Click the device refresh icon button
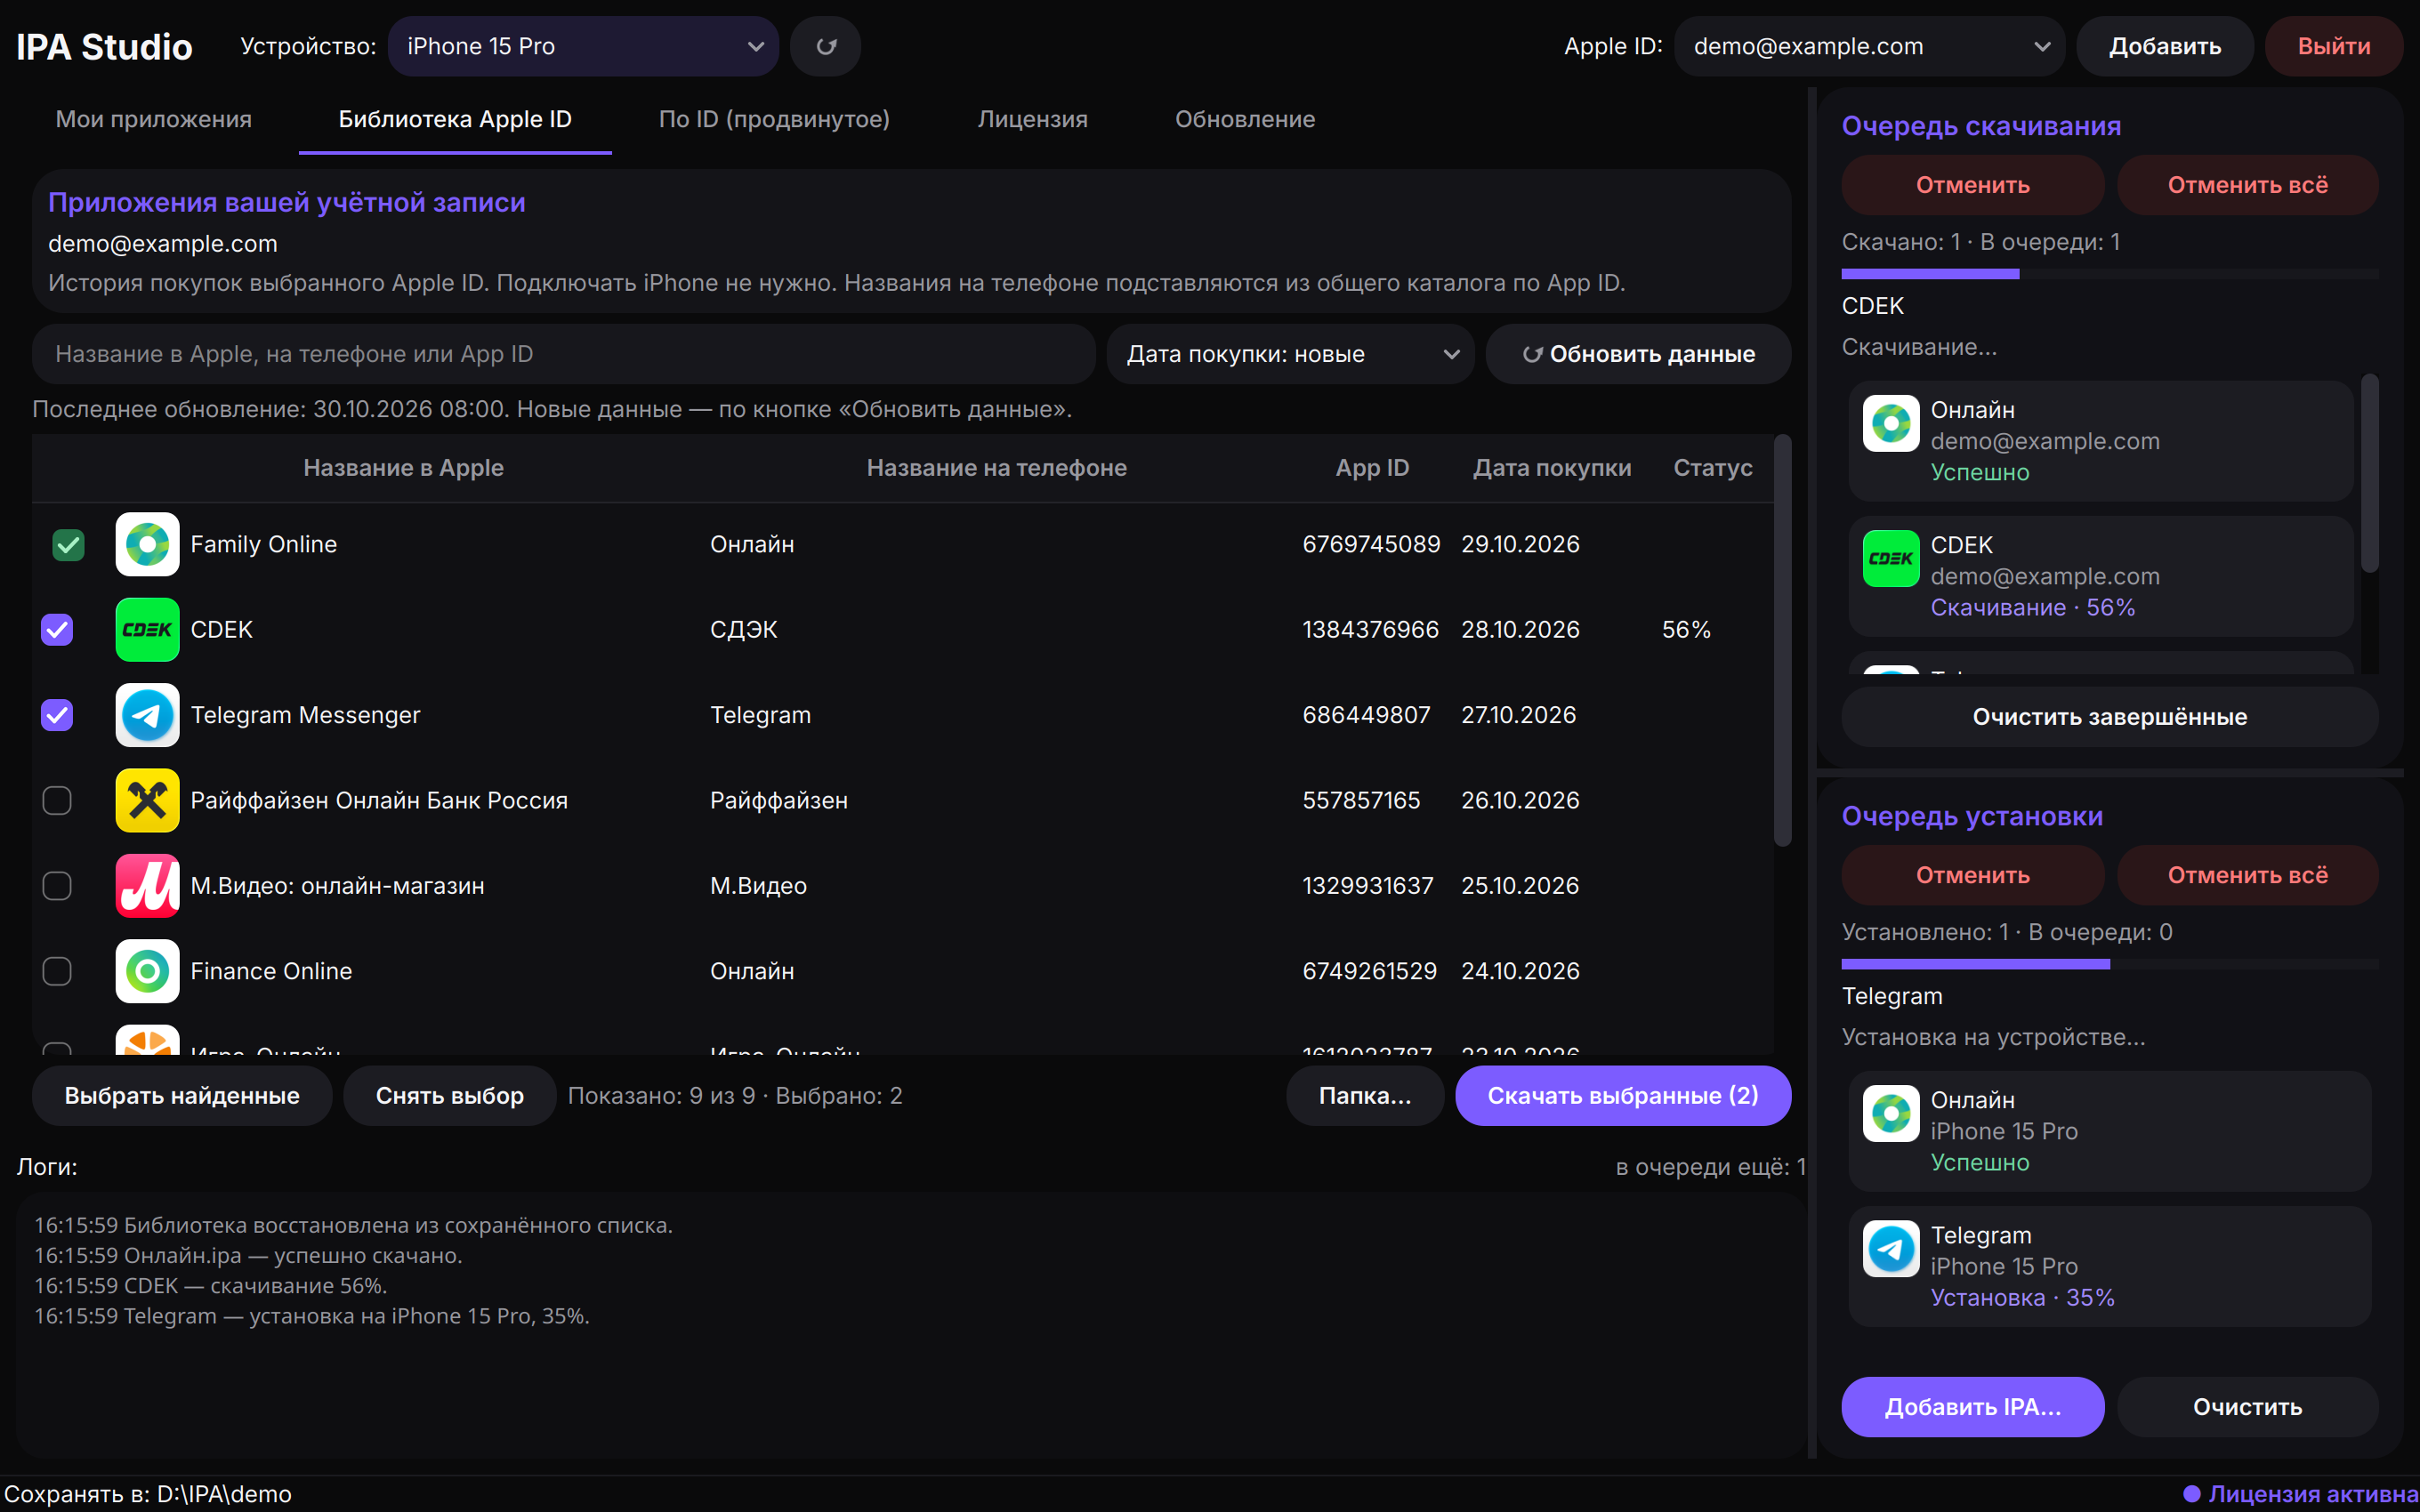 825,46
